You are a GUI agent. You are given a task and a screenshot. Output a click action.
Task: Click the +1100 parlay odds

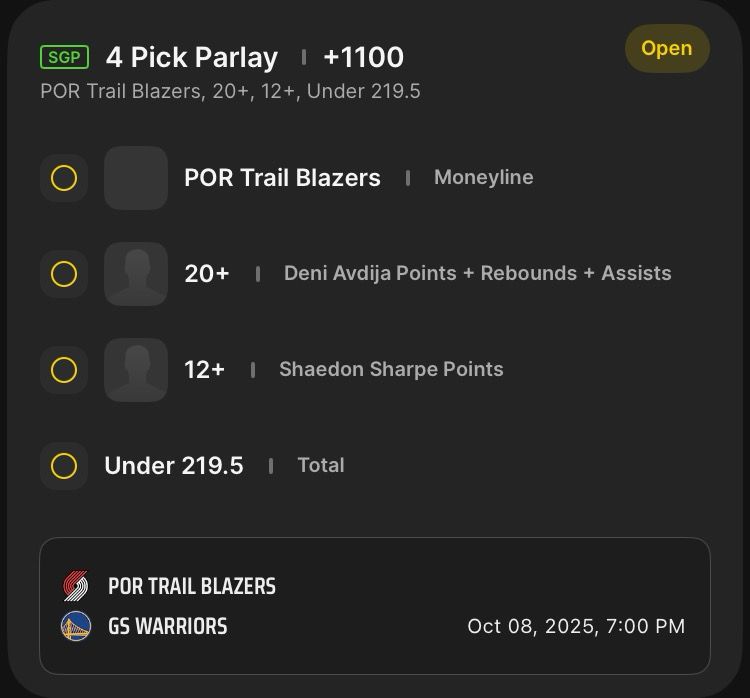[364, 57]
